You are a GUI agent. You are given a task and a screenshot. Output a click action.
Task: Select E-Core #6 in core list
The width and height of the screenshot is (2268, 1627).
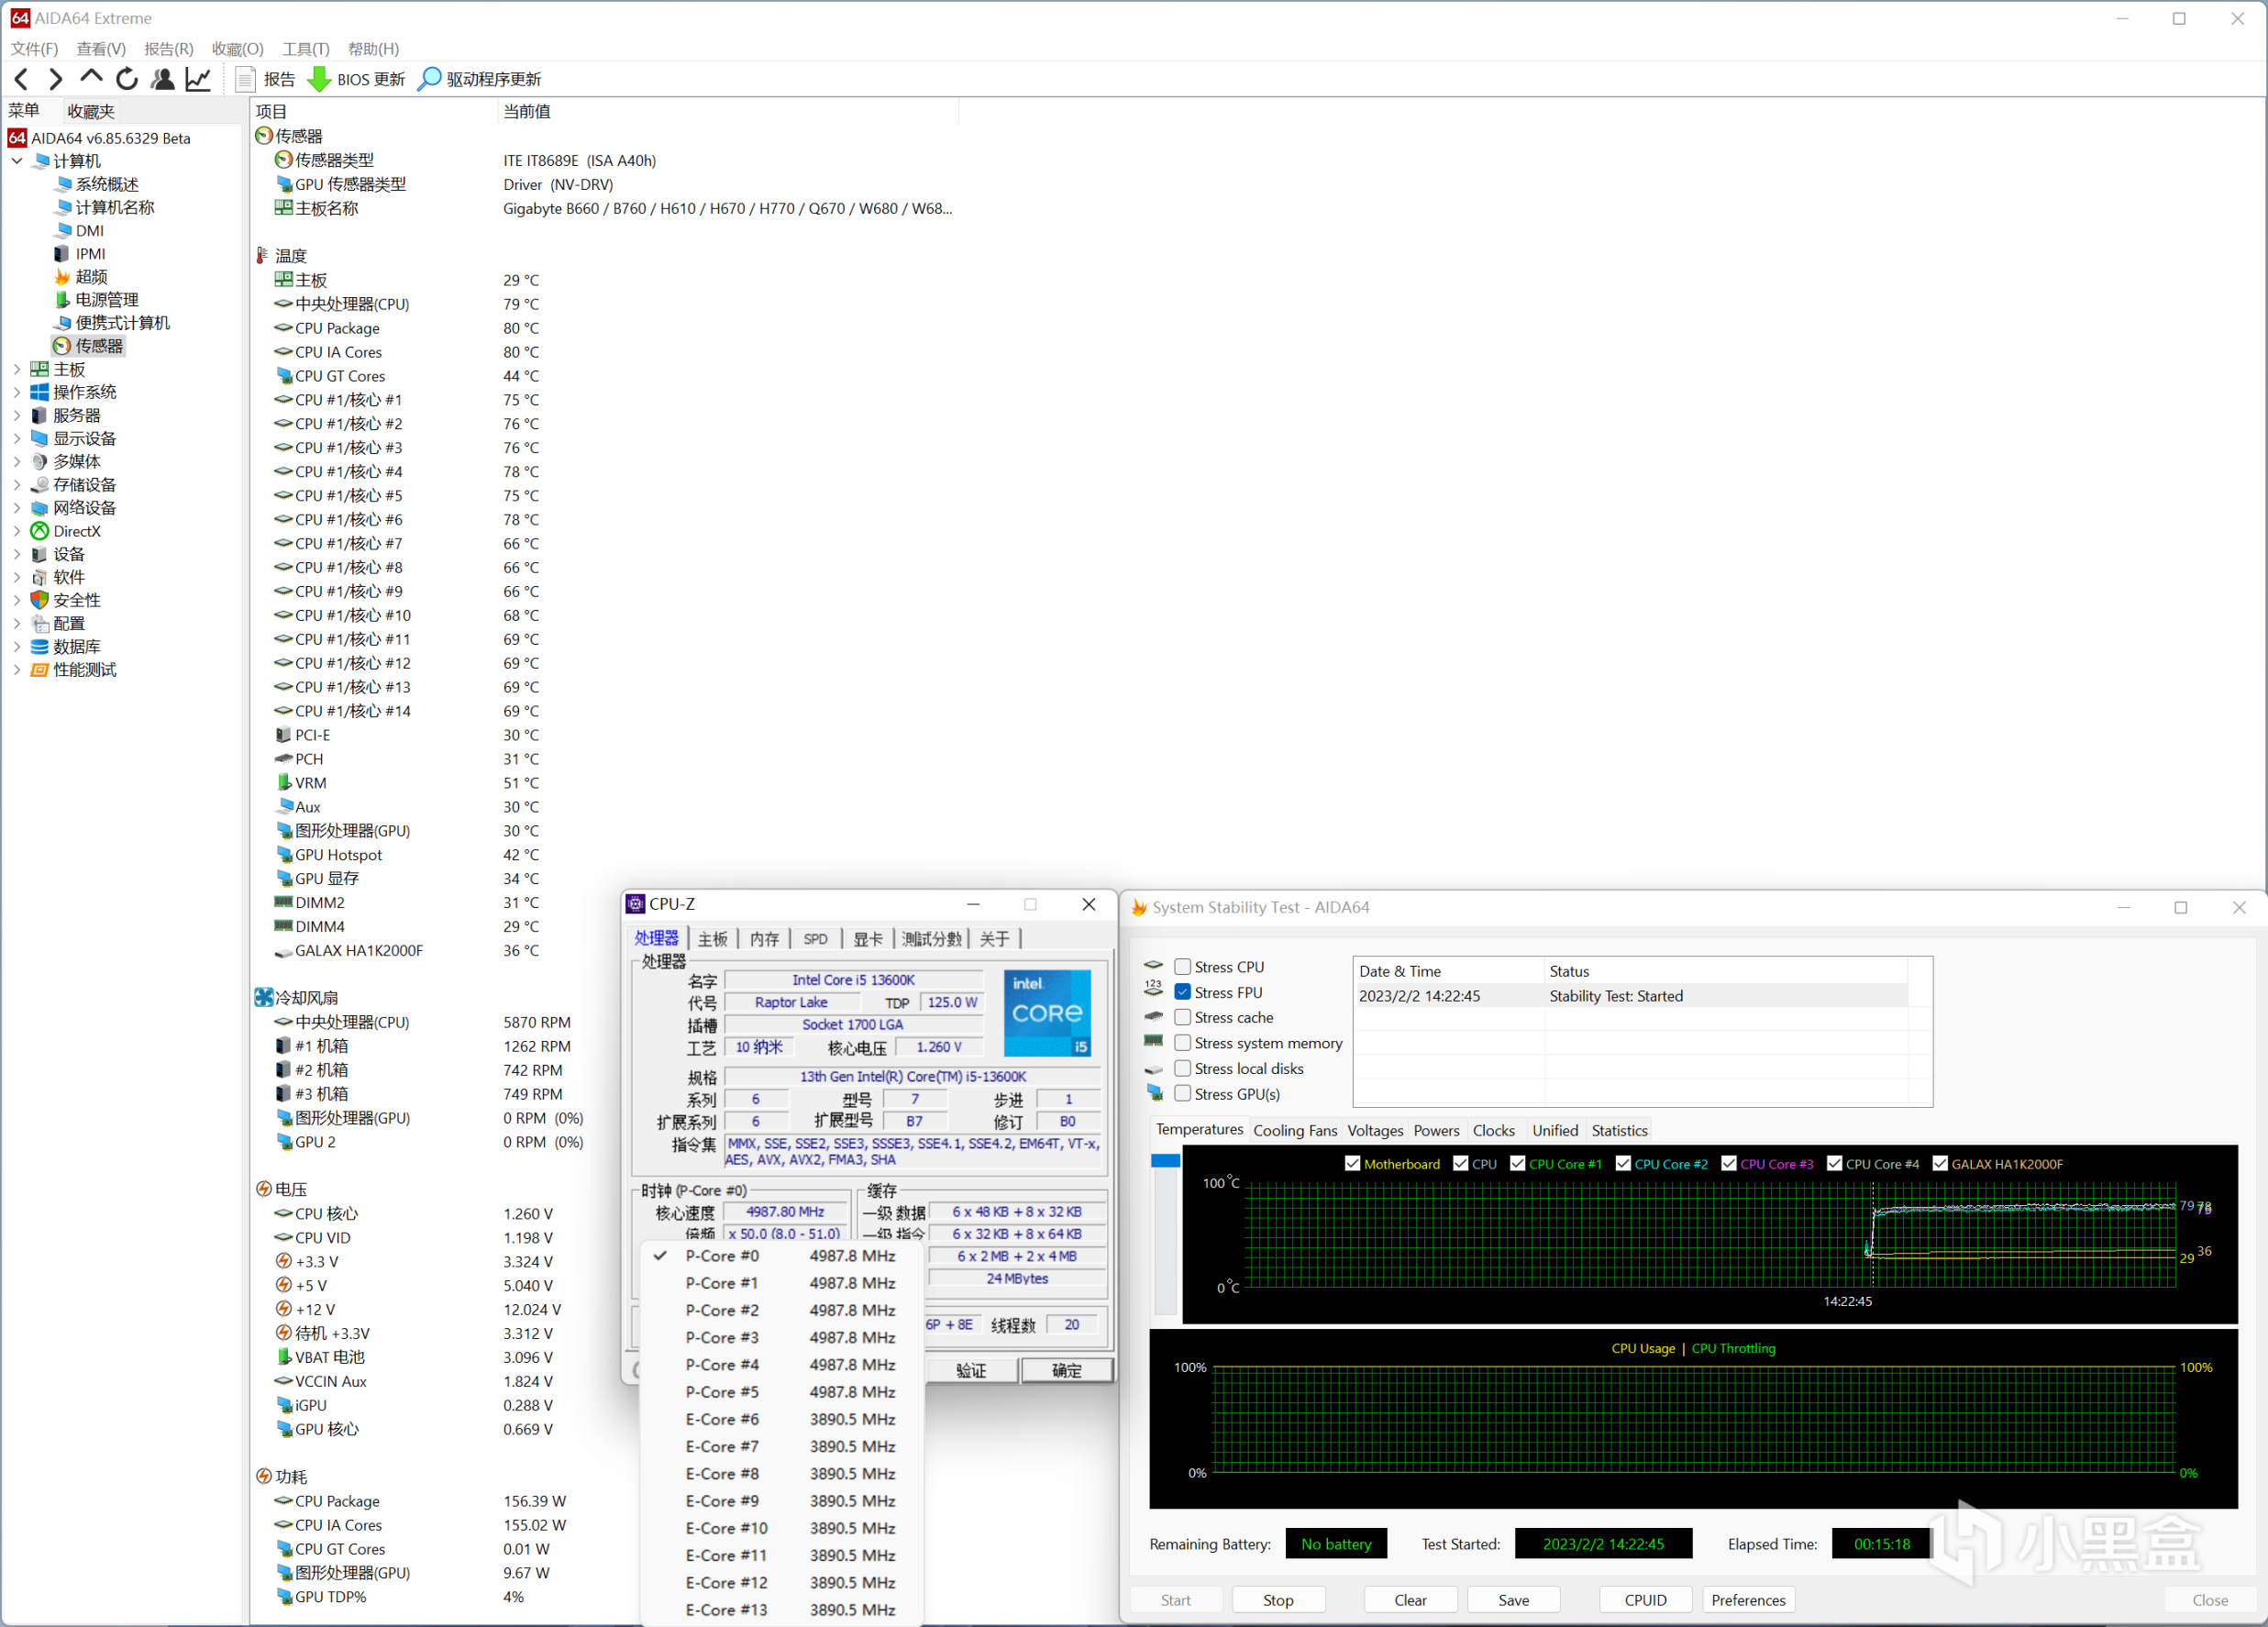click(x=722, y=1419)
